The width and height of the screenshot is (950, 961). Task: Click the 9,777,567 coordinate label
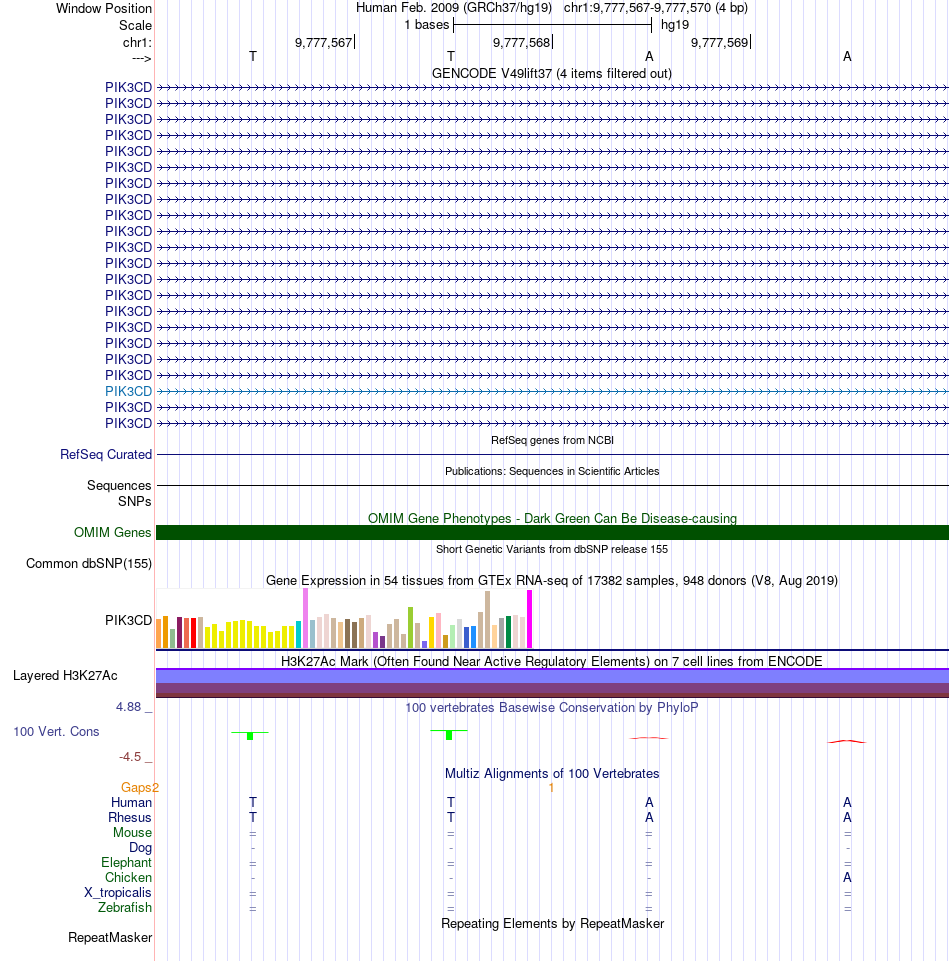coord(324,42)
